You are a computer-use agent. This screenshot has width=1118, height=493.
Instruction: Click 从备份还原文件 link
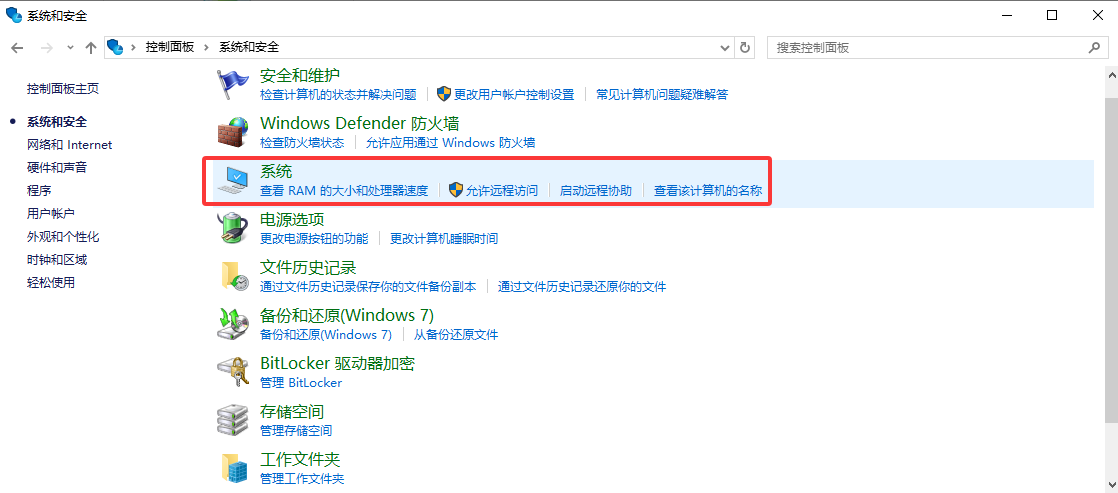[456, 335]
